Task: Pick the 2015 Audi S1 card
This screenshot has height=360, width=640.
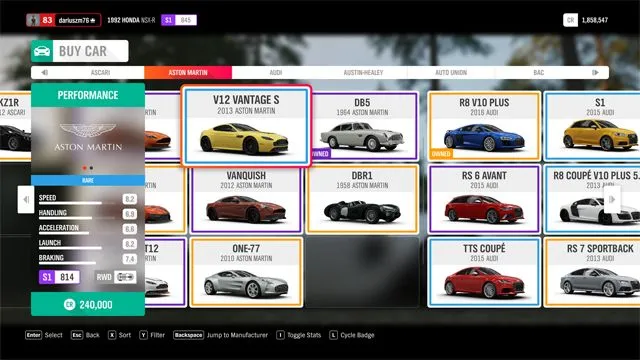Action: (x=593, y=126)
